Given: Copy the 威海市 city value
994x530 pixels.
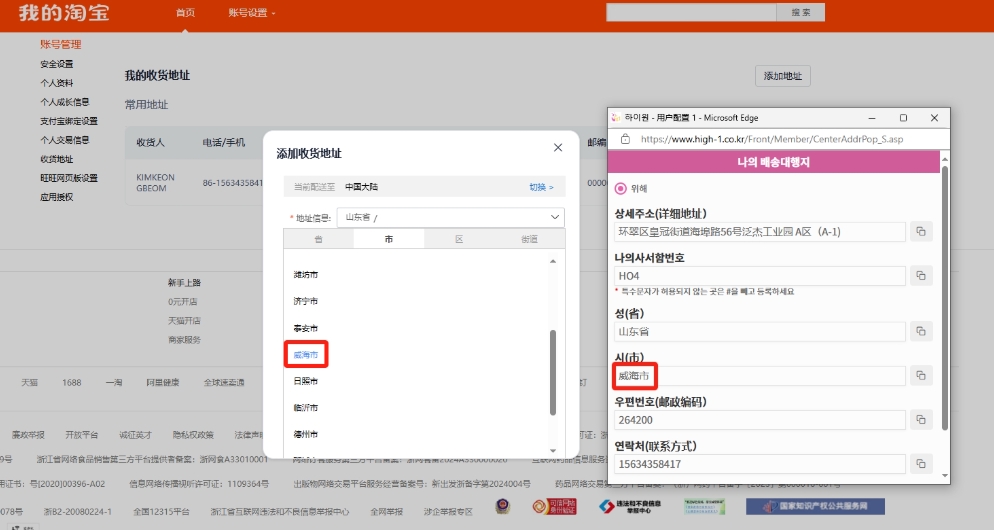Looking at the screenshot, I should [x=921, y=375].
